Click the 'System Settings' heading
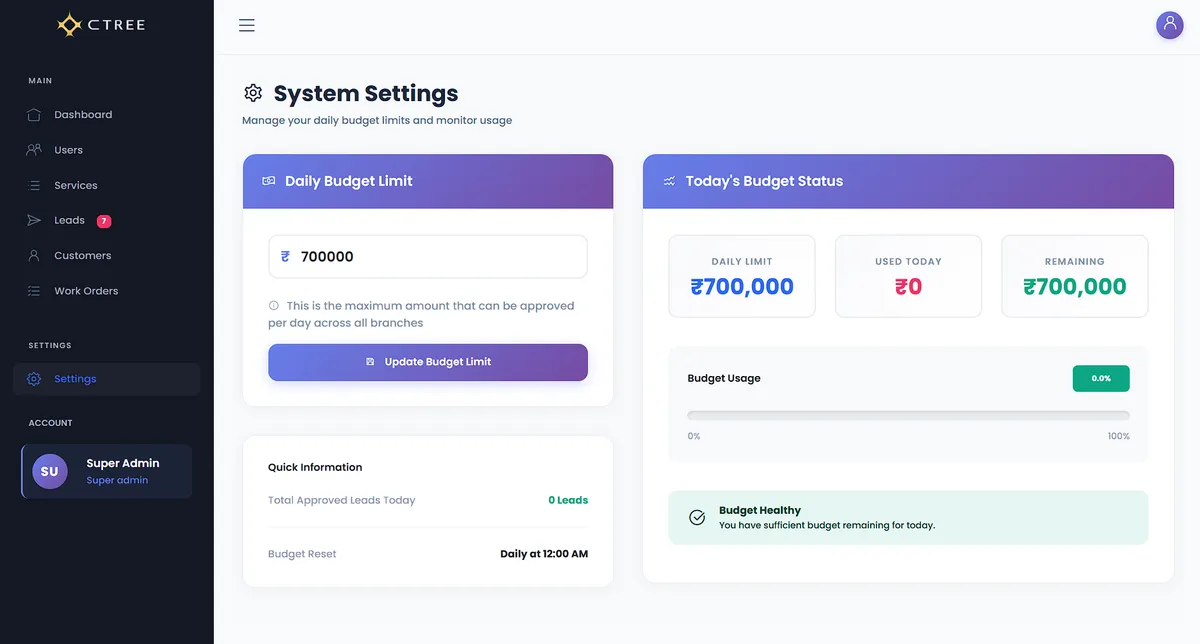 click(x=366, y=93)
